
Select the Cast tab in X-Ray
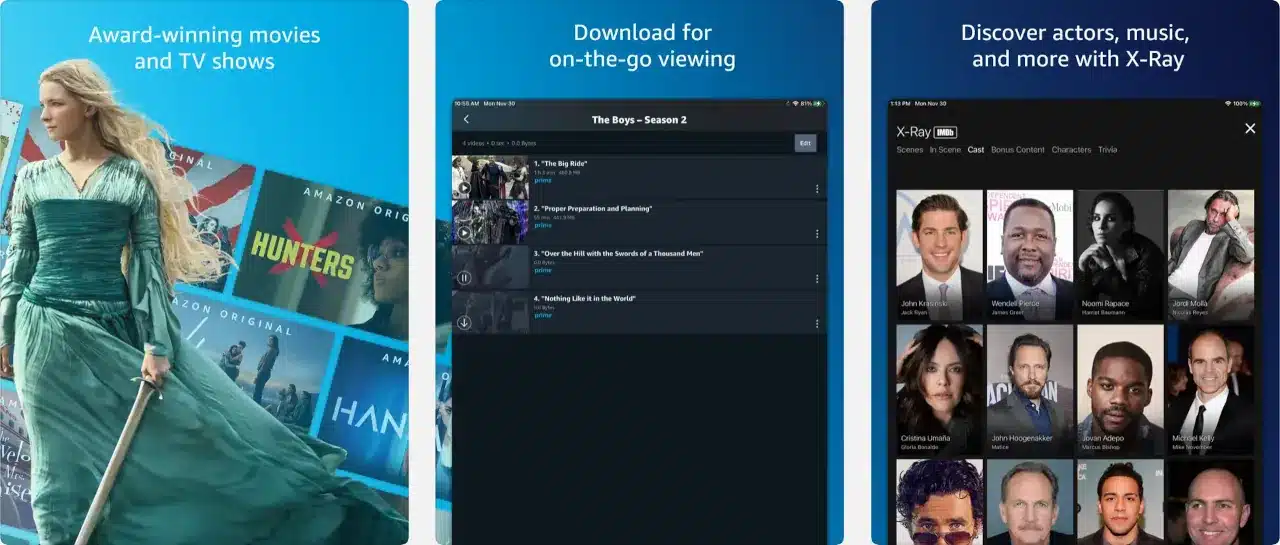point(976,150)
